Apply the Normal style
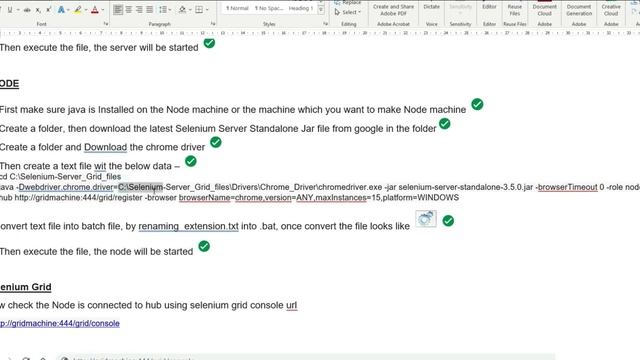 point(237,8)
